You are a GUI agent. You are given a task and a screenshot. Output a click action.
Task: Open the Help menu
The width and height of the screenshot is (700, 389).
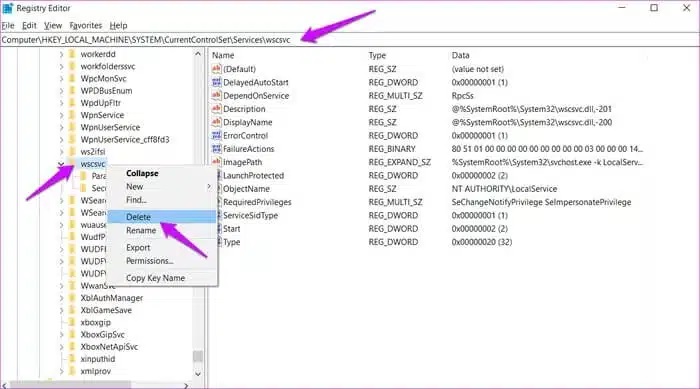coord(118,25)
